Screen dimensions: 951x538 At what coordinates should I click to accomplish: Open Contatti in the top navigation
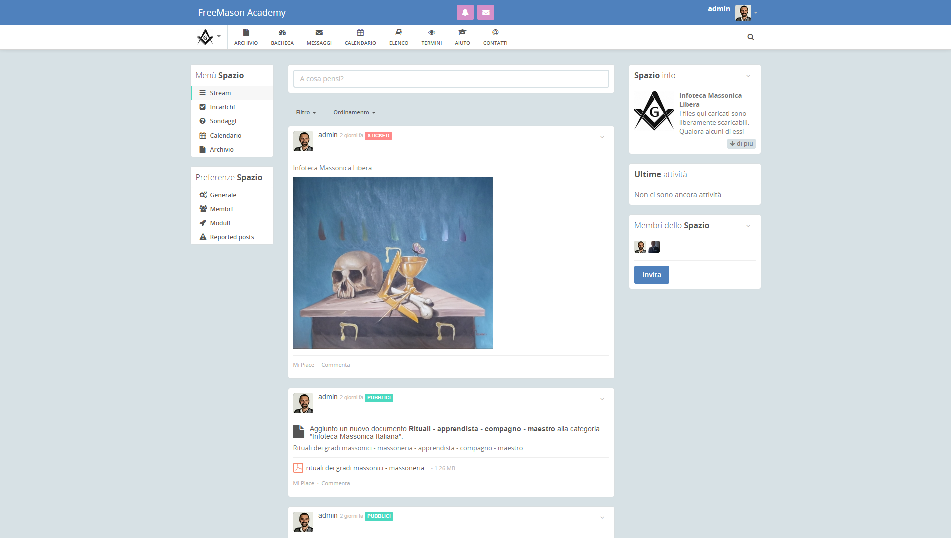tap(495, 37)
